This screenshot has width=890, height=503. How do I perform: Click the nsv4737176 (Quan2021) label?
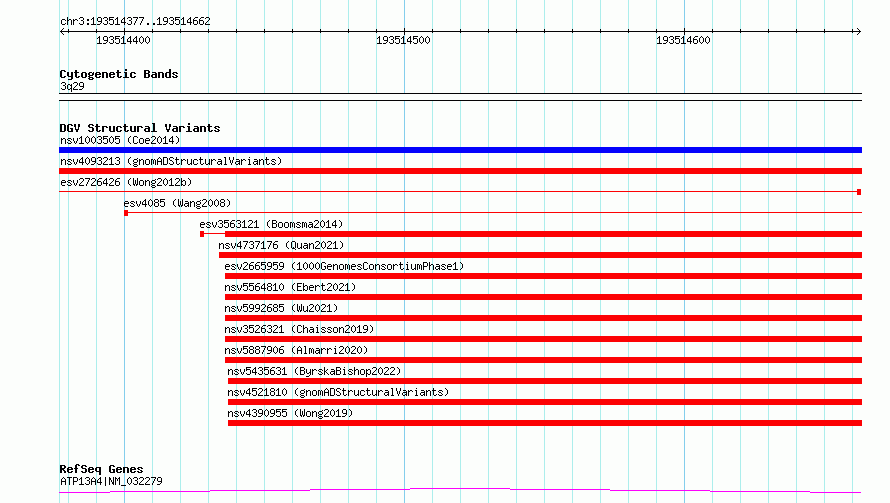(x=281, y=245)
